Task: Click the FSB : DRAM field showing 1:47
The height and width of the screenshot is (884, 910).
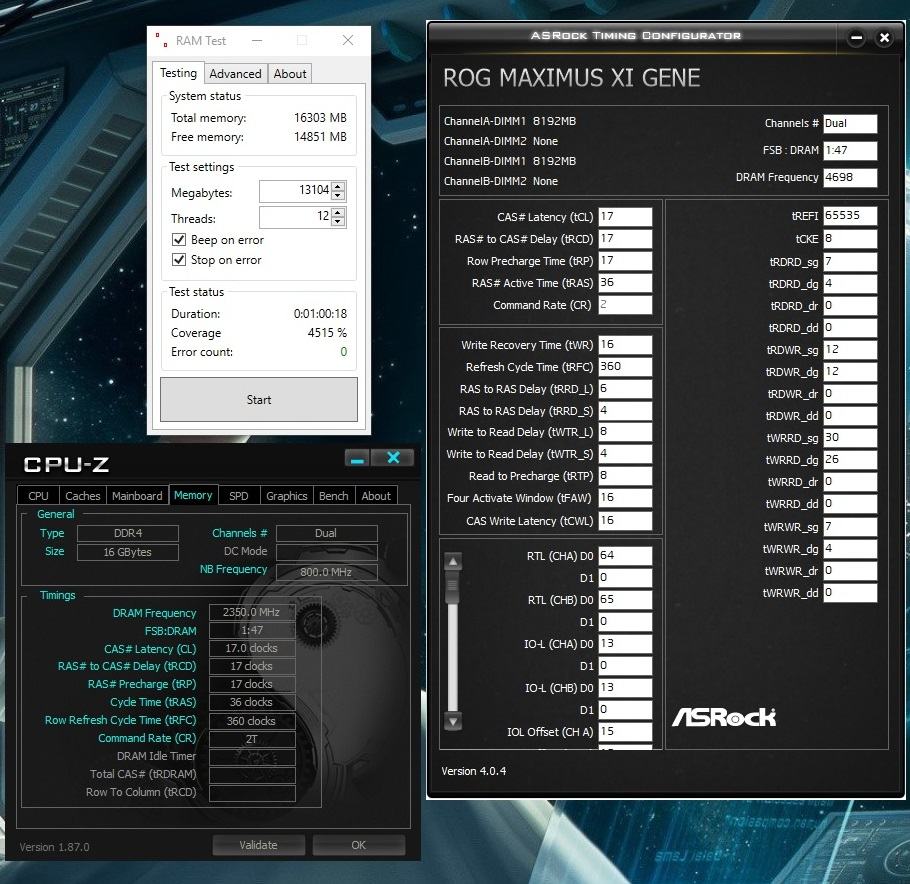Action: click(x=850, y=150)
